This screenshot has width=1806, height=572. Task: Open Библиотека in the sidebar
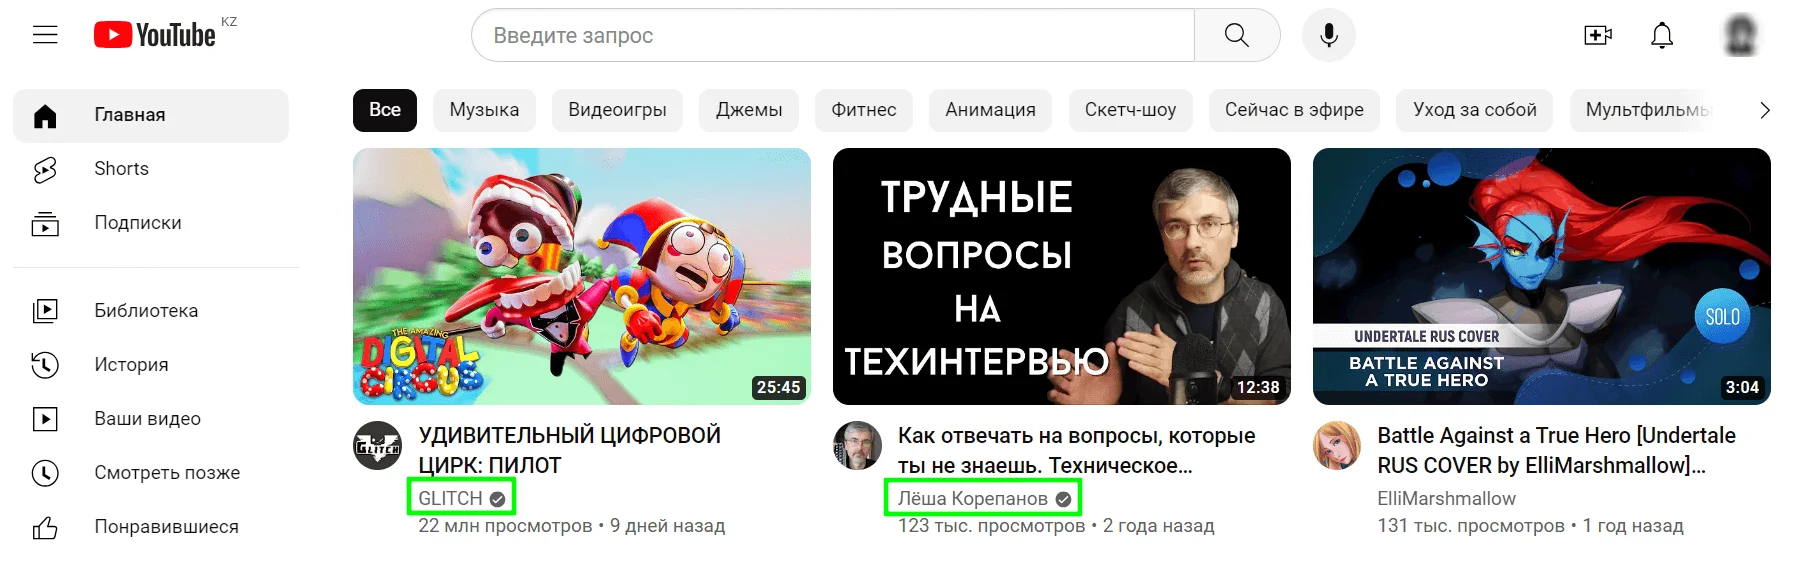146,311
